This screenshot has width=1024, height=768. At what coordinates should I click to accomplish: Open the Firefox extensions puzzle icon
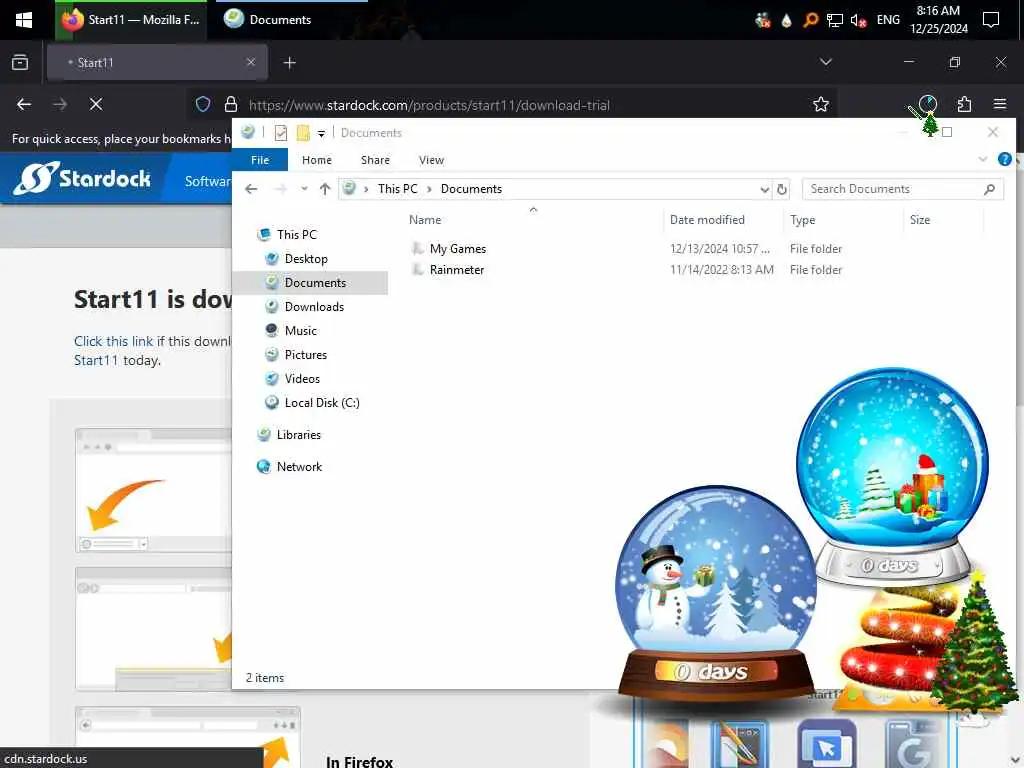pos(964,104)
